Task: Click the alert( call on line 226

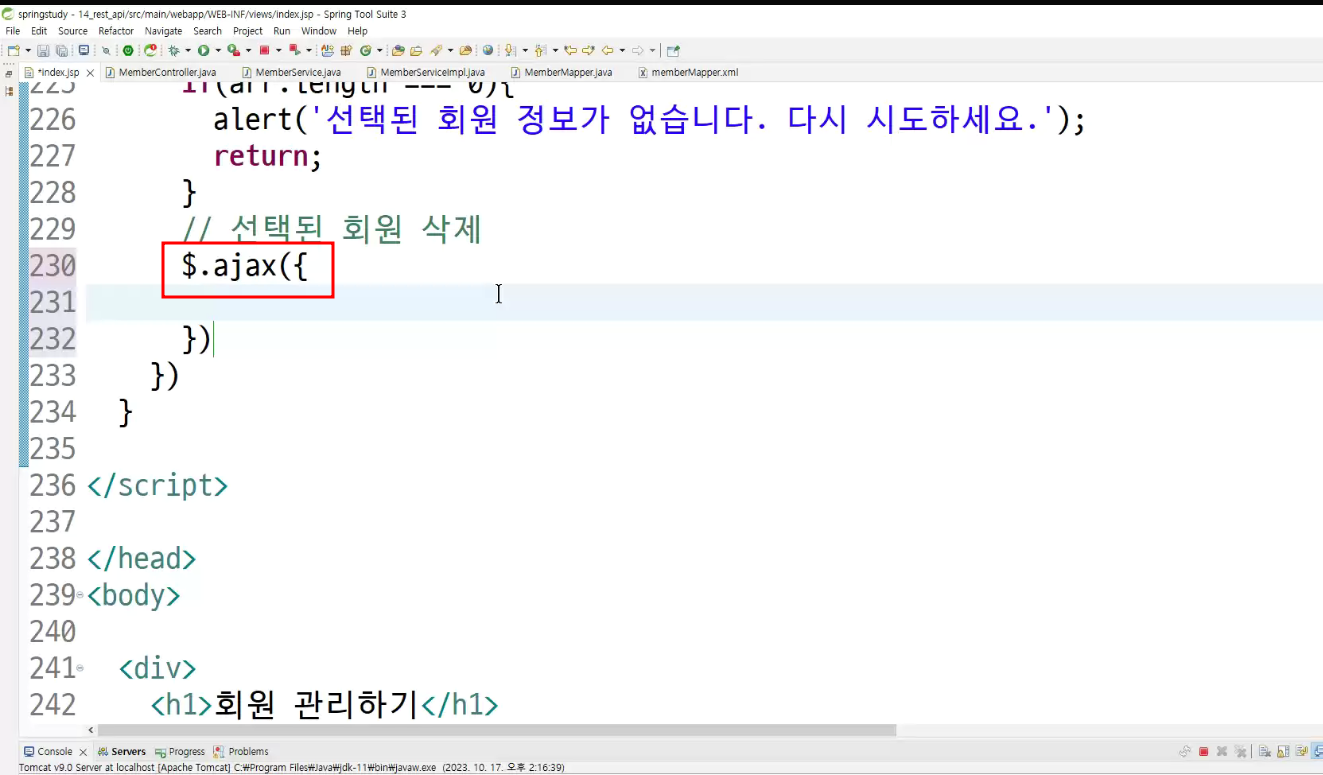Action: click(x=263, y=120)
